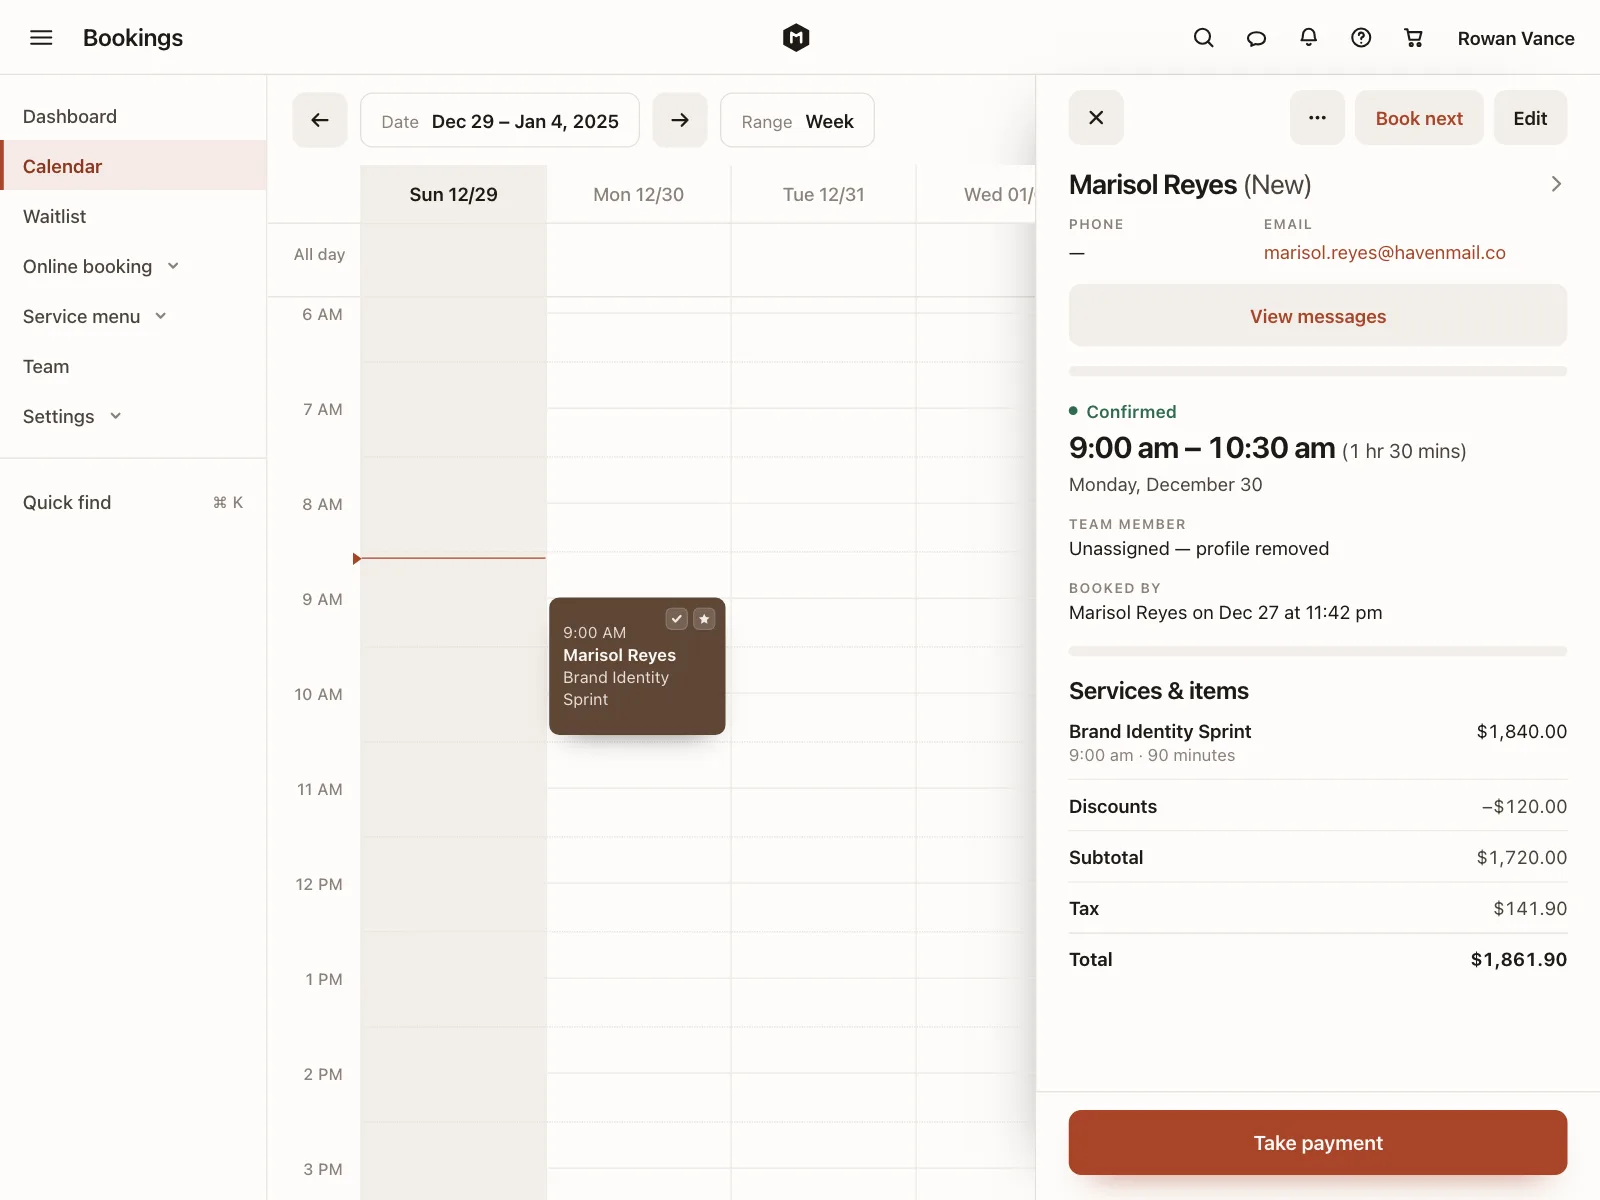Click the Total $1,861.90 amount
The image size is (1600, 1200).
click(1518, 959)
